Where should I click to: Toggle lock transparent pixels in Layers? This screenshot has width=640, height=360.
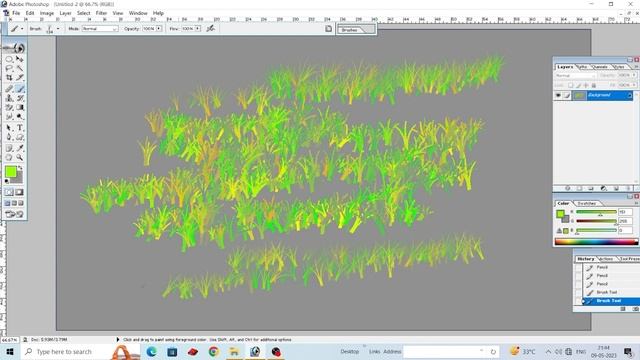(x=571, y=85)
